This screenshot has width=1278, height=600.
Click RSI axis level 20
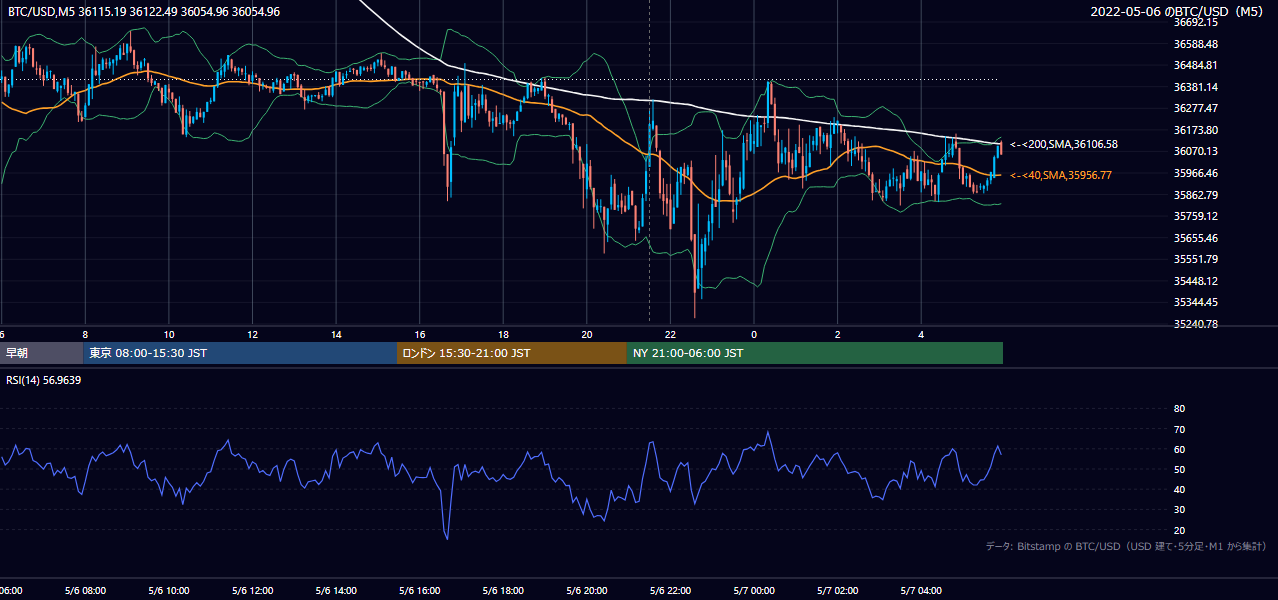pyautogui.click(x=1179, y=530)
